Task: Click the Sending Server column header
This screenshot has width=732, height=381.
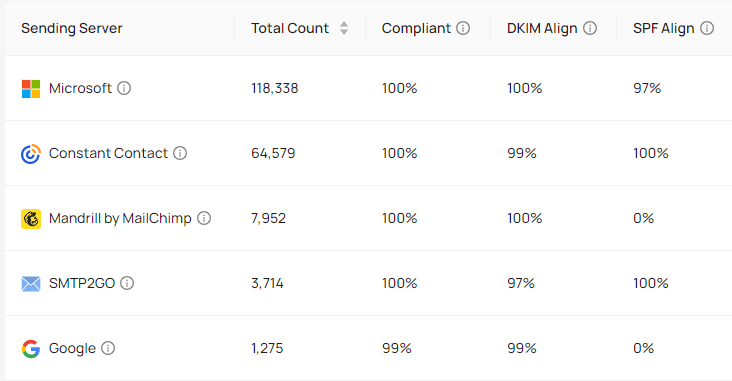Action: [71, 28]
